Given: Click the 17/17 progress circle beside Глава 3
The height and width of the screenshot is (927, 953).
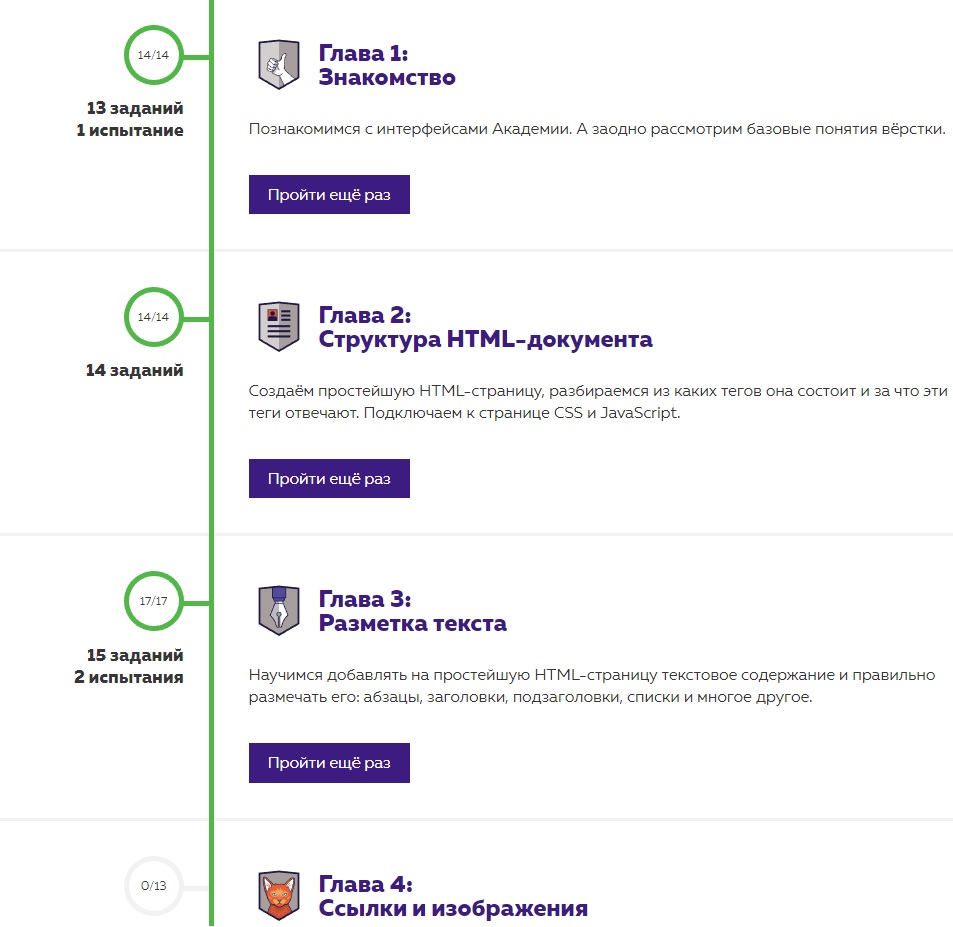Looking at the screenshot, I should tap(153, 601).
